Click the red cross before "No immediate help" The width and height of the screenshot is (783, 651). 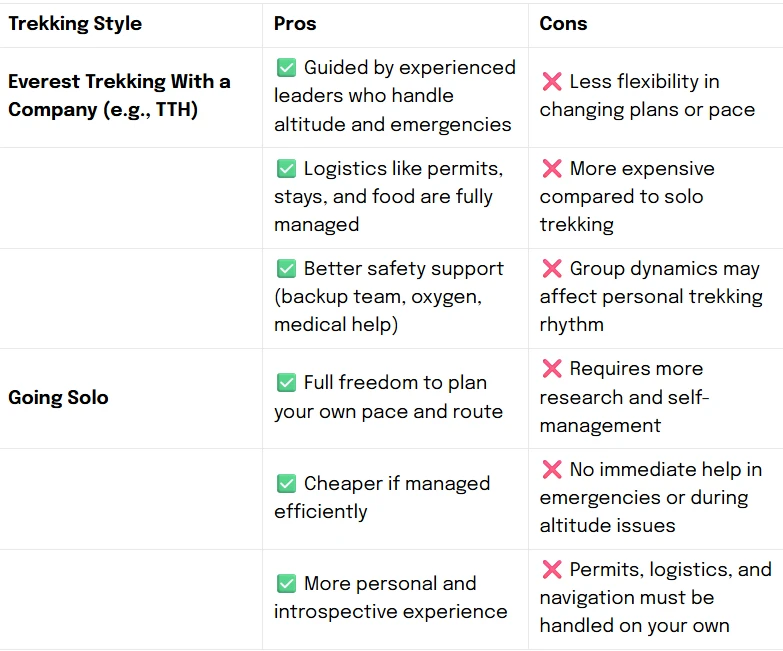551,470
